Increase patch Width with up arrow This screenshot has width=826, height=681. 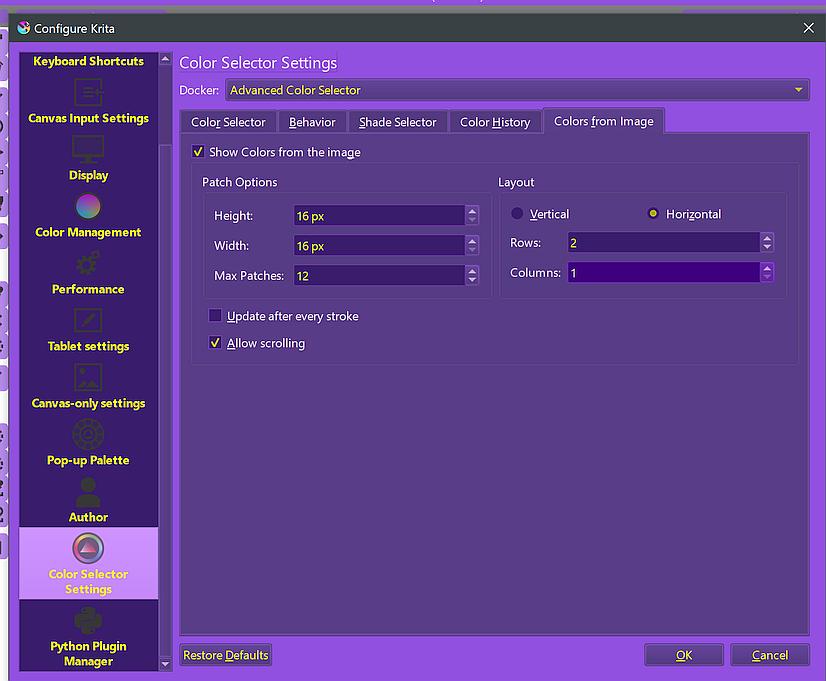click(x=472, y=241)
